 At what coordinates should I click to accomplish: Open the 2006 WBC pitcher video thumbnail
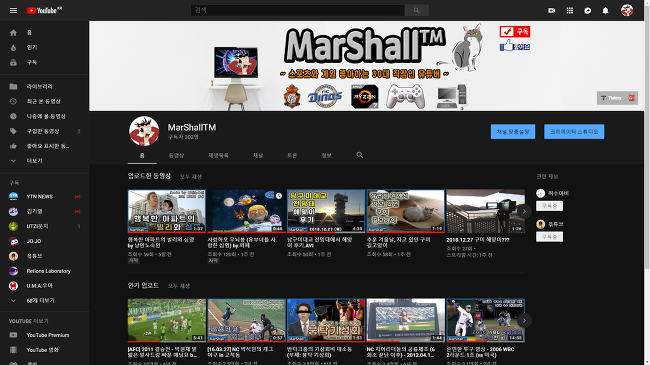click(485, 320)
